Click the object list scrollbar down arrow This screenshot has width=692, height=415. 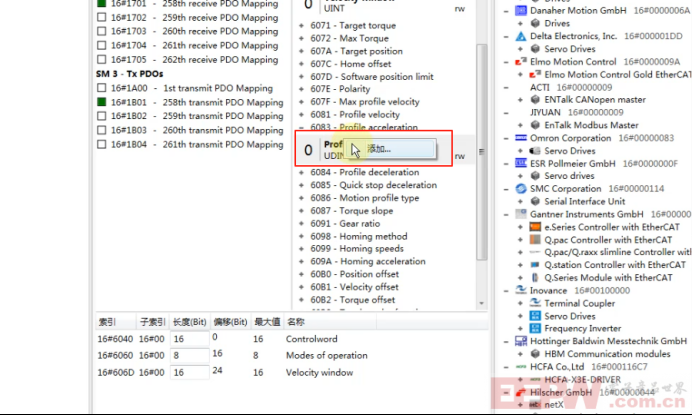(481, 303)
